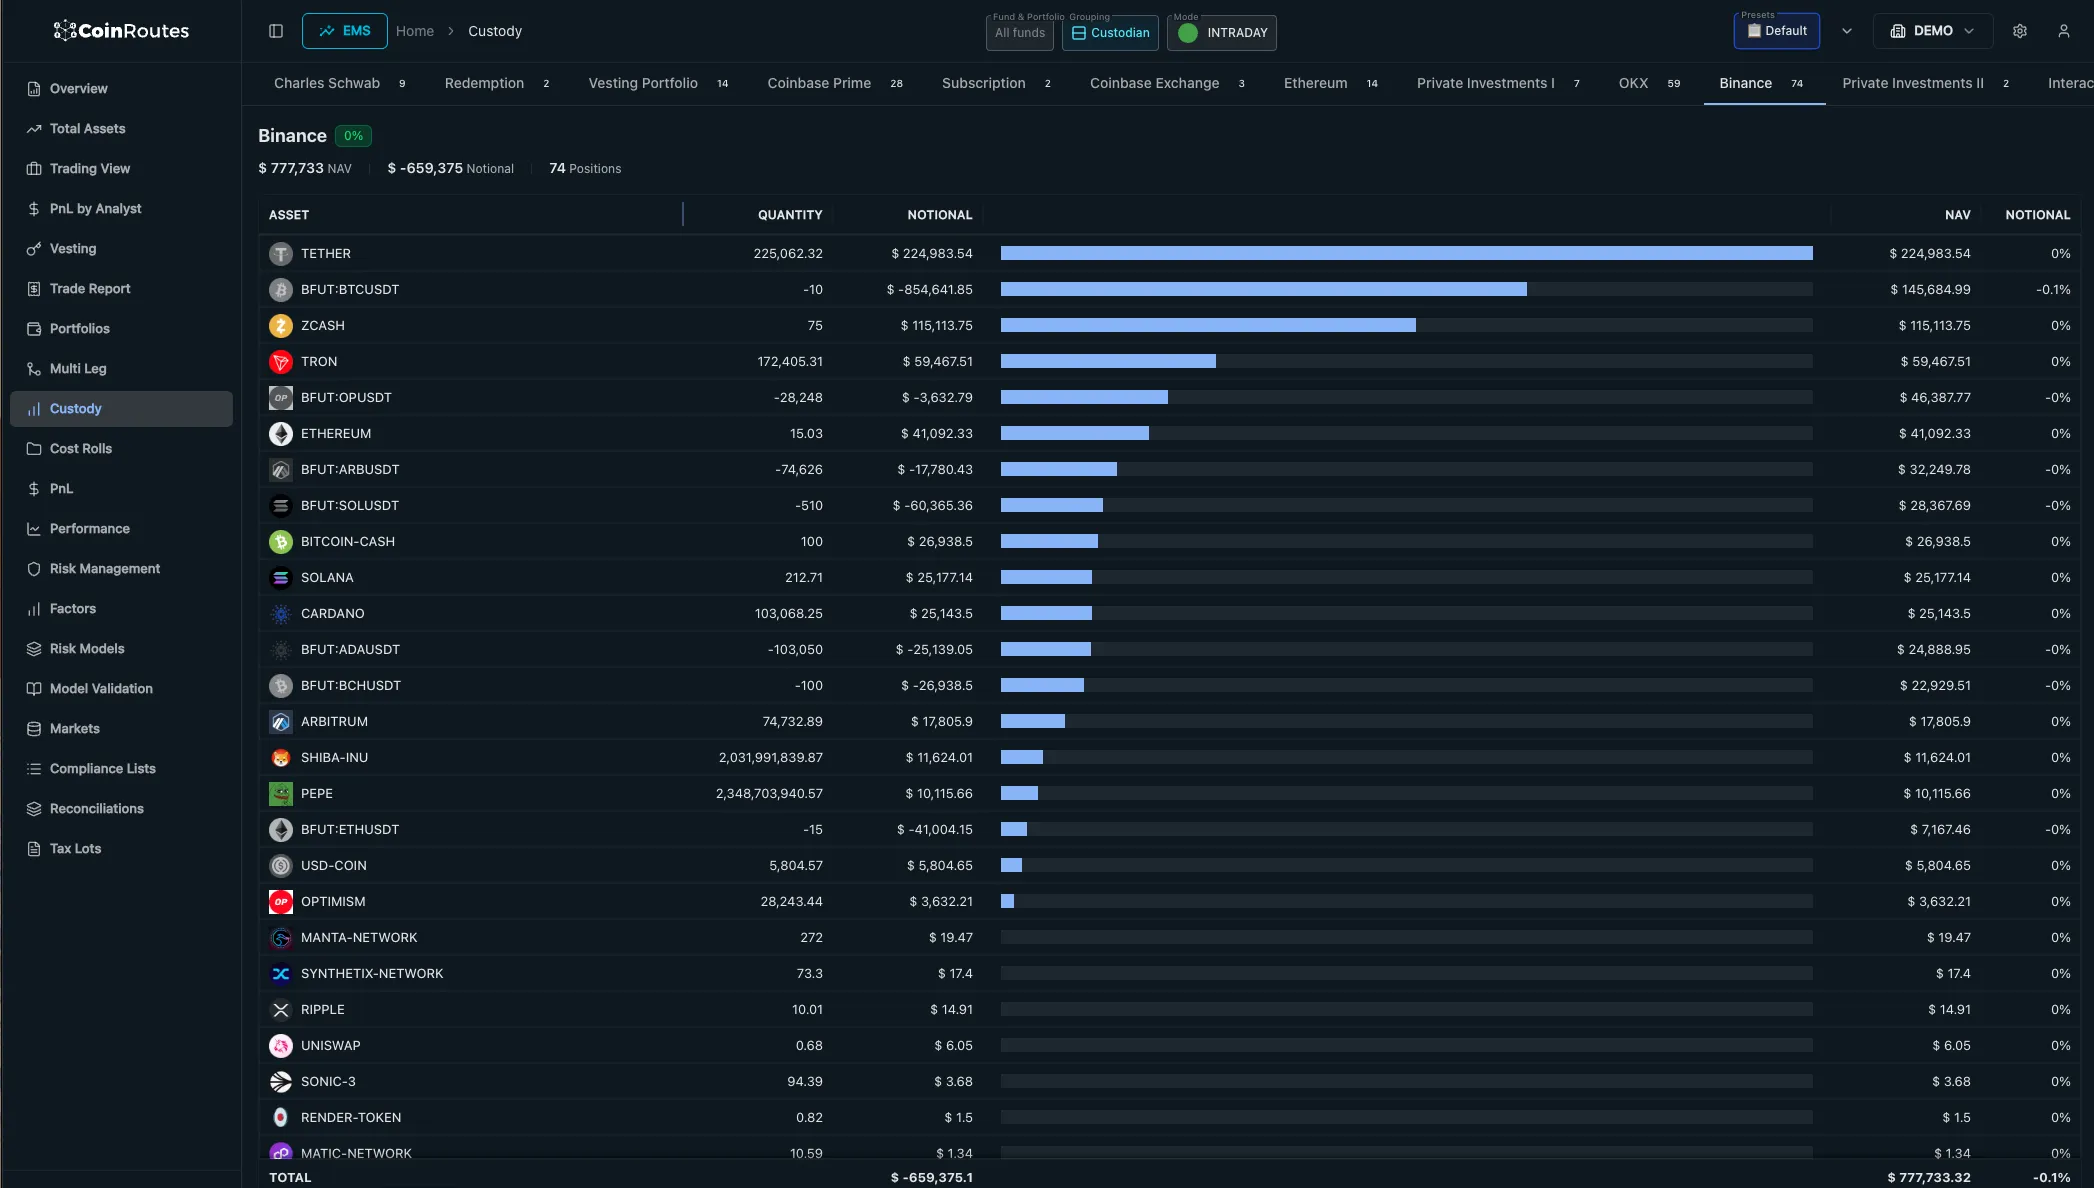This screenshot has height=1188, width=2094.
Task: Click the Arbitrum coin icon
Action: click(281, 722)
